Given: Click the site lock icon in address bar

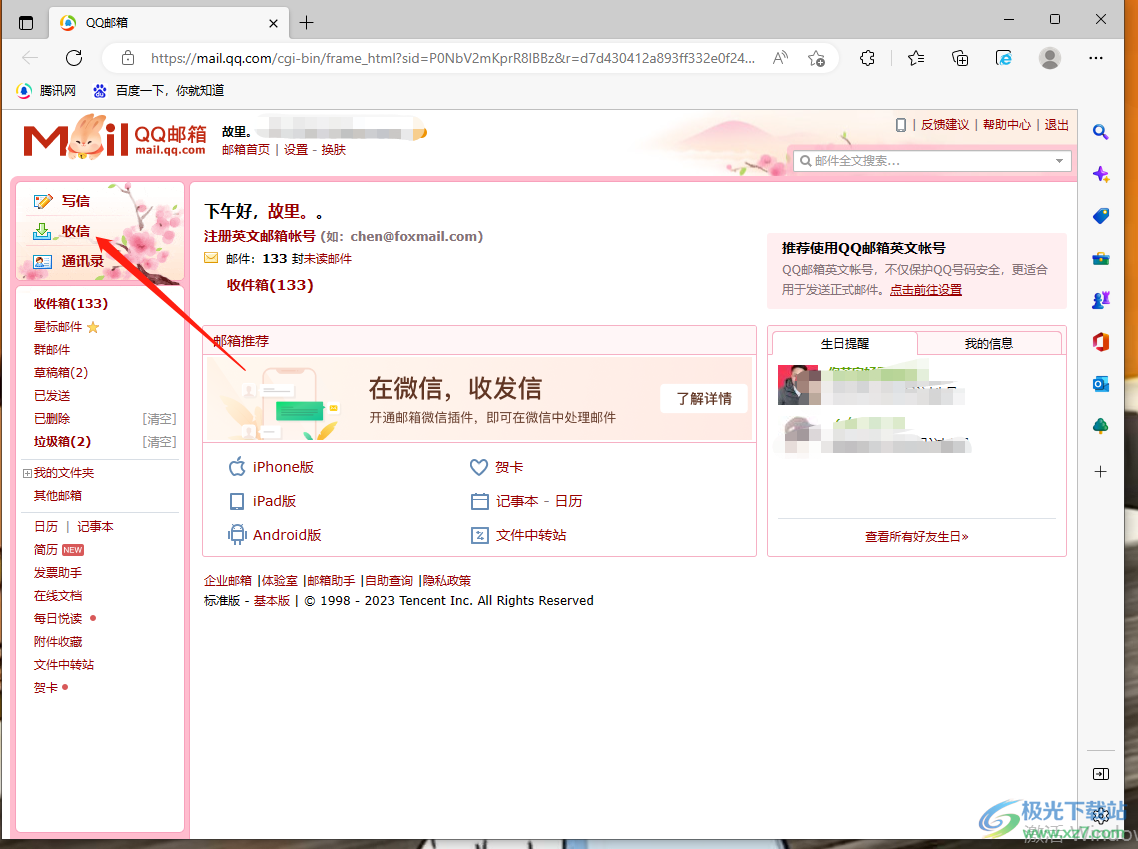Looking at the screenshot, I should (128, 58).
